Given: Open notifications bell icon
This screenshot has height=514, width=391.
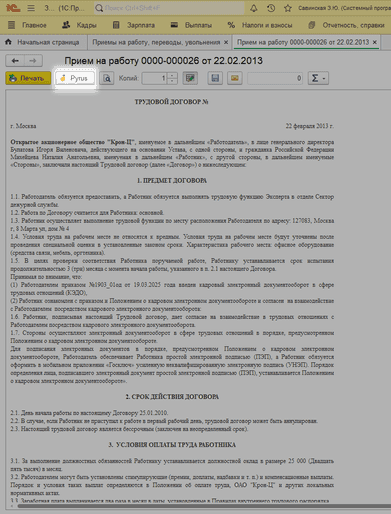Looking at the screenshot, I should [x=254, y=8].
